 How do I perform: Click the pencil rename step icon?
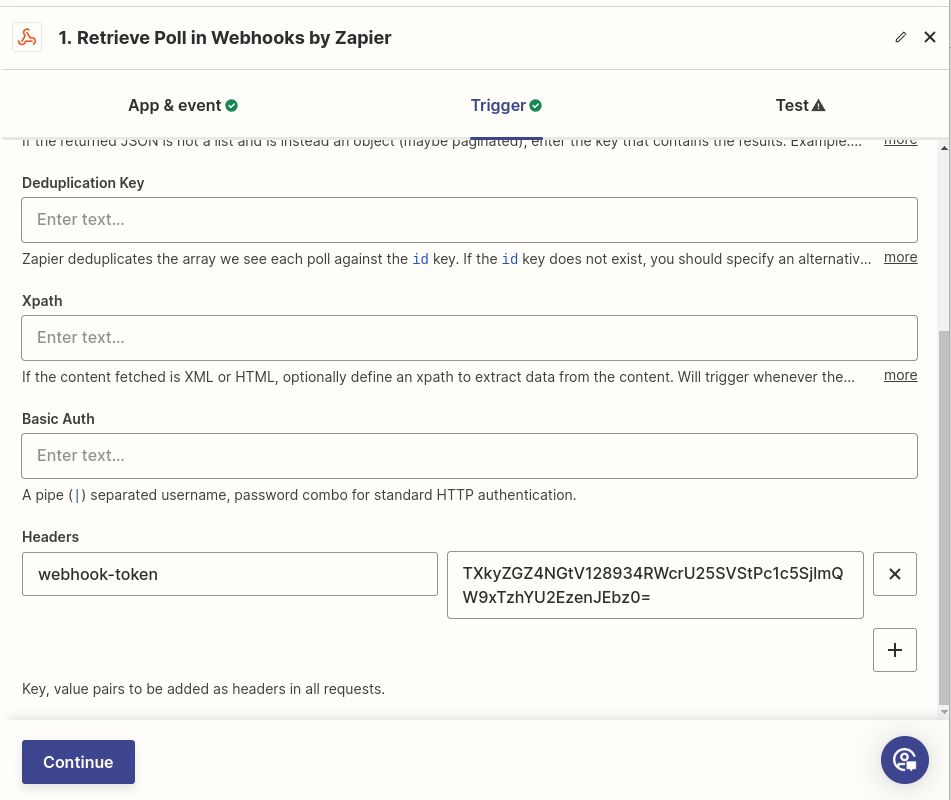[901, 38]
